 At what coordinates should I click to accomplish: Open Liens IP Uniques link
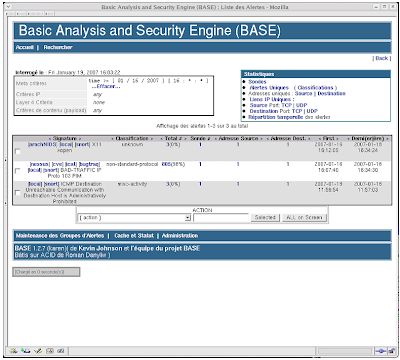[x=272, y=99]
